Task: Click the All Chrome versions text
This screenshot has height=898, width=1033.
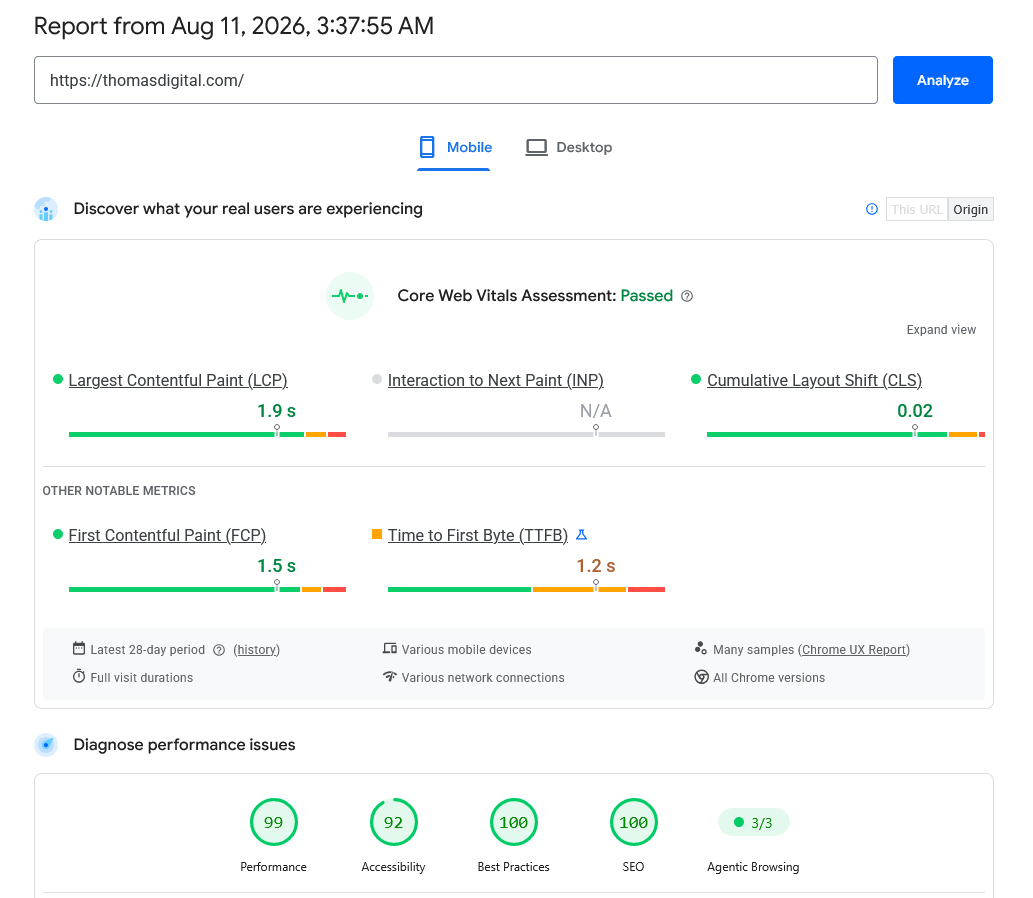Action: tap(769, 677)
